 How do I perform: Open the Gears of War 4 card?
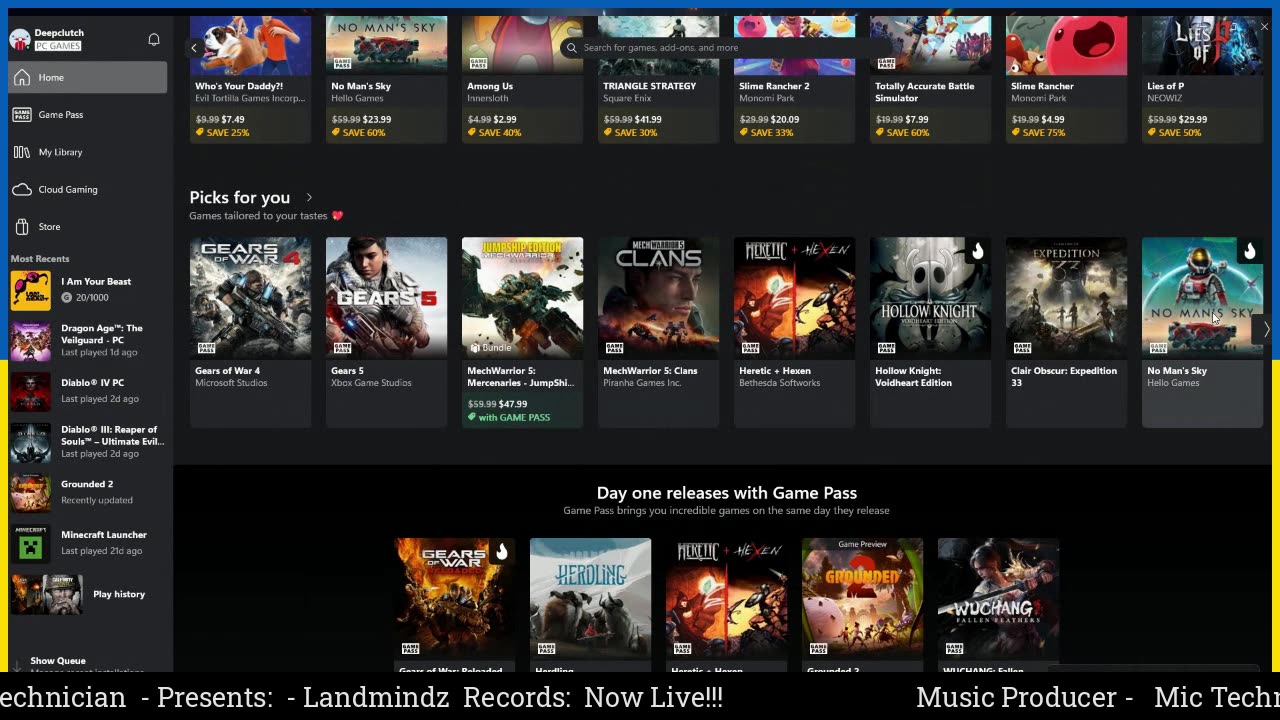point(250,332)
